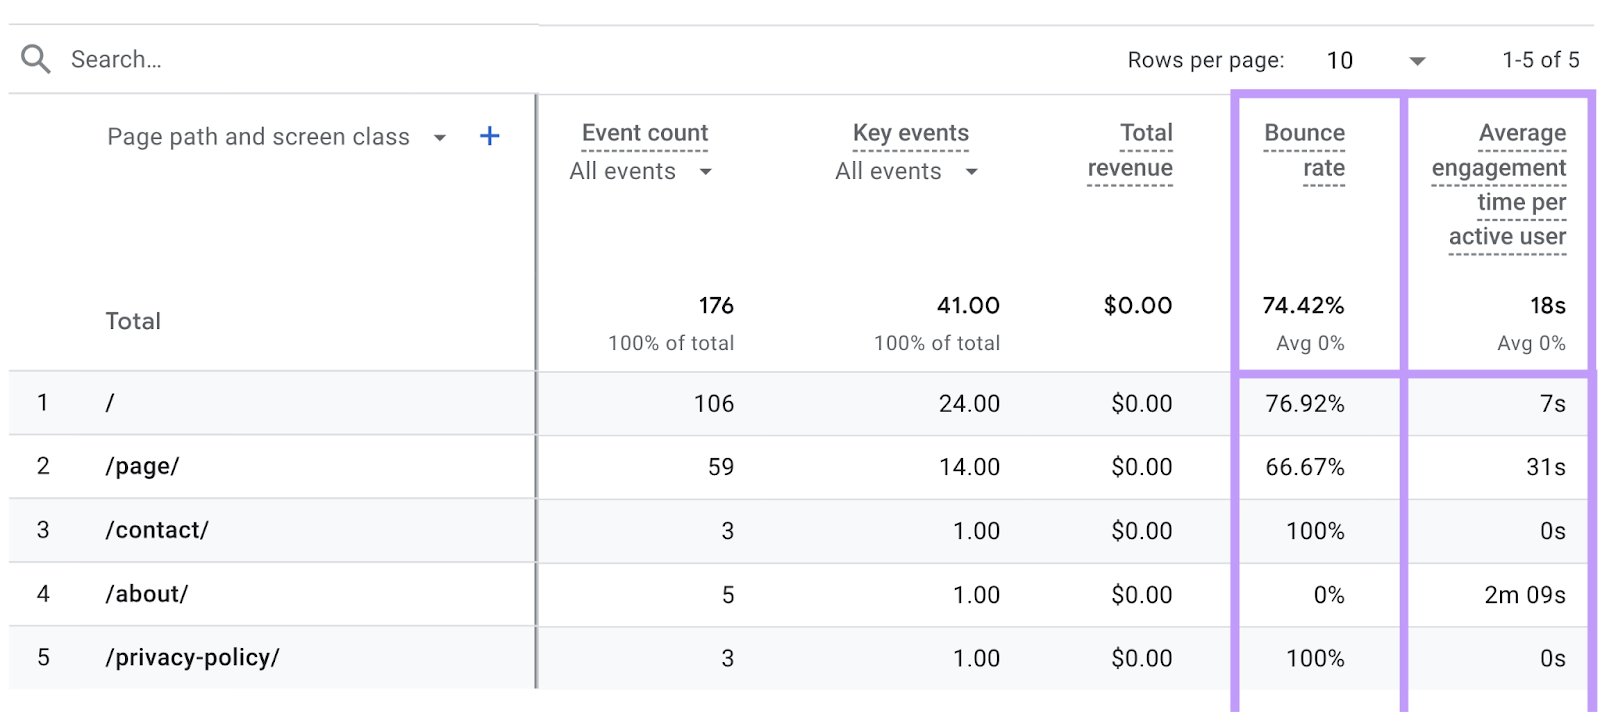Click the 76.92% bounce rate cell
The width and height of the screenshot is (1600, 712).
point(1304,404)
